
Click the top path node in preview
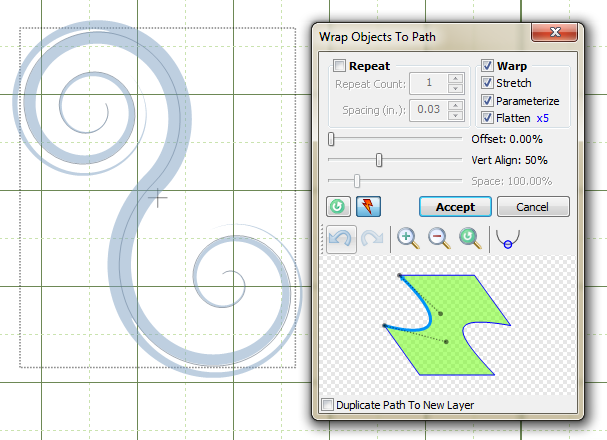click(x=400, y=276)
